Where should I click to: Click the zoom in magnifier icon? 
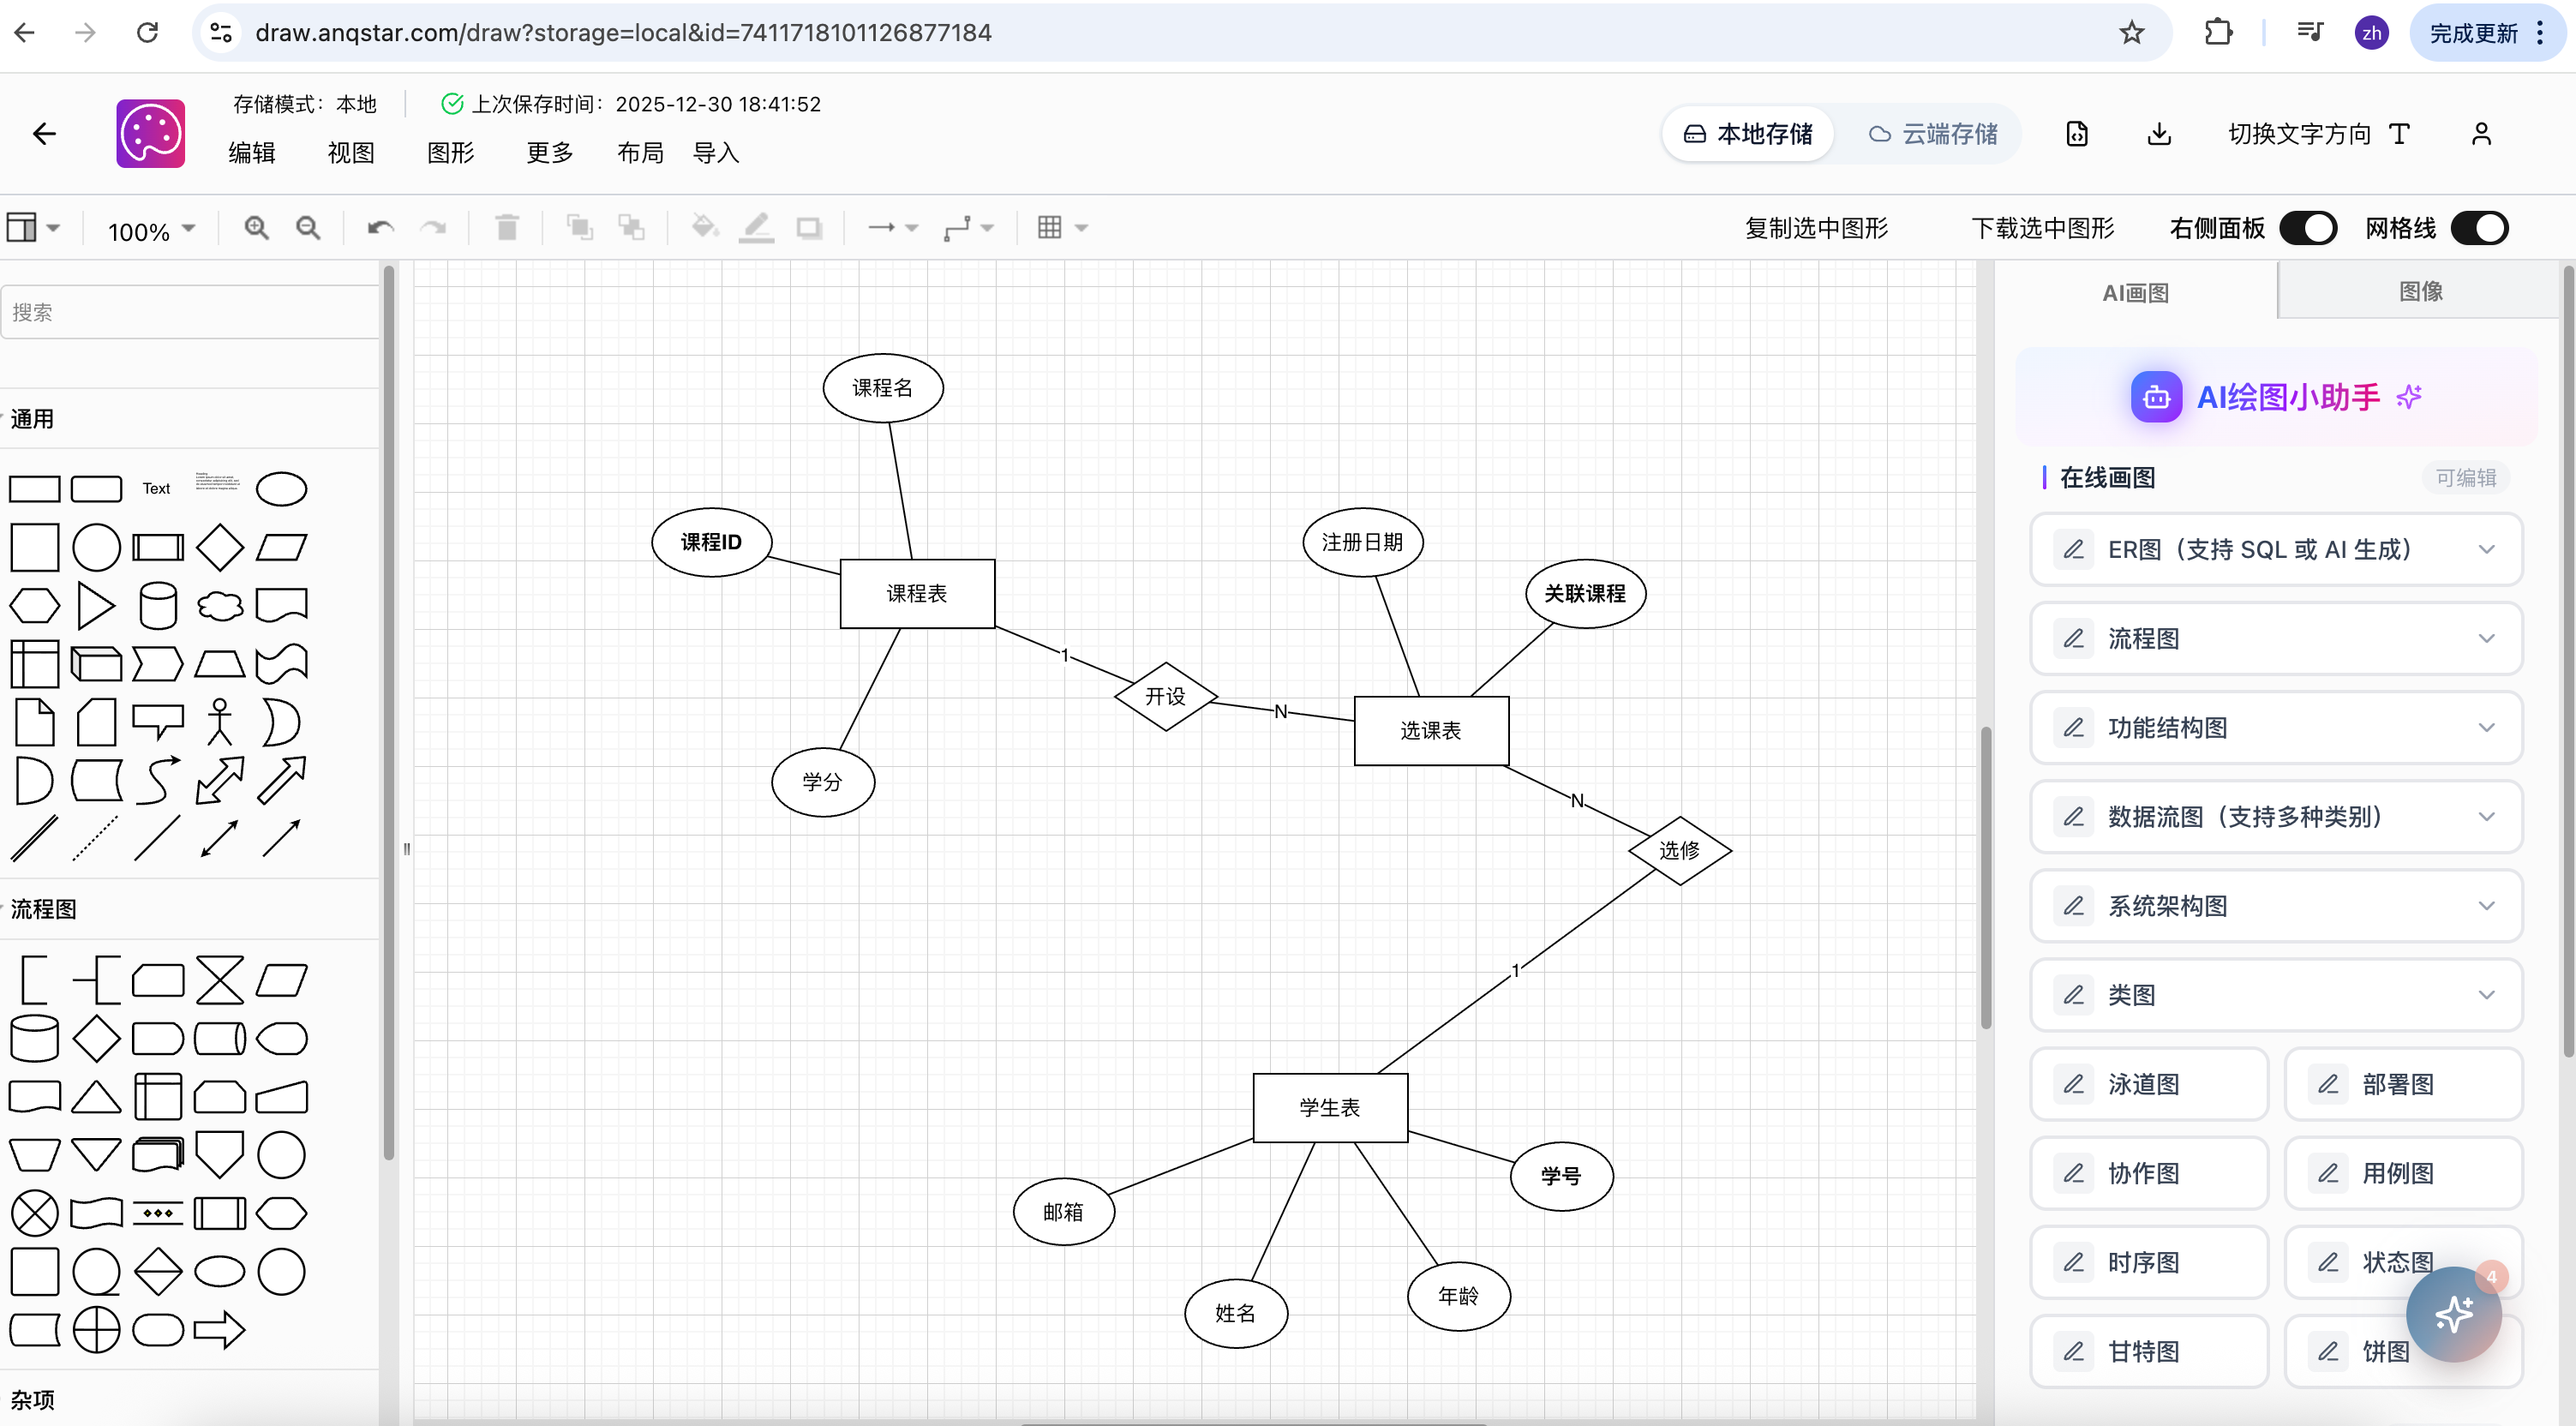tap(257, 228)
